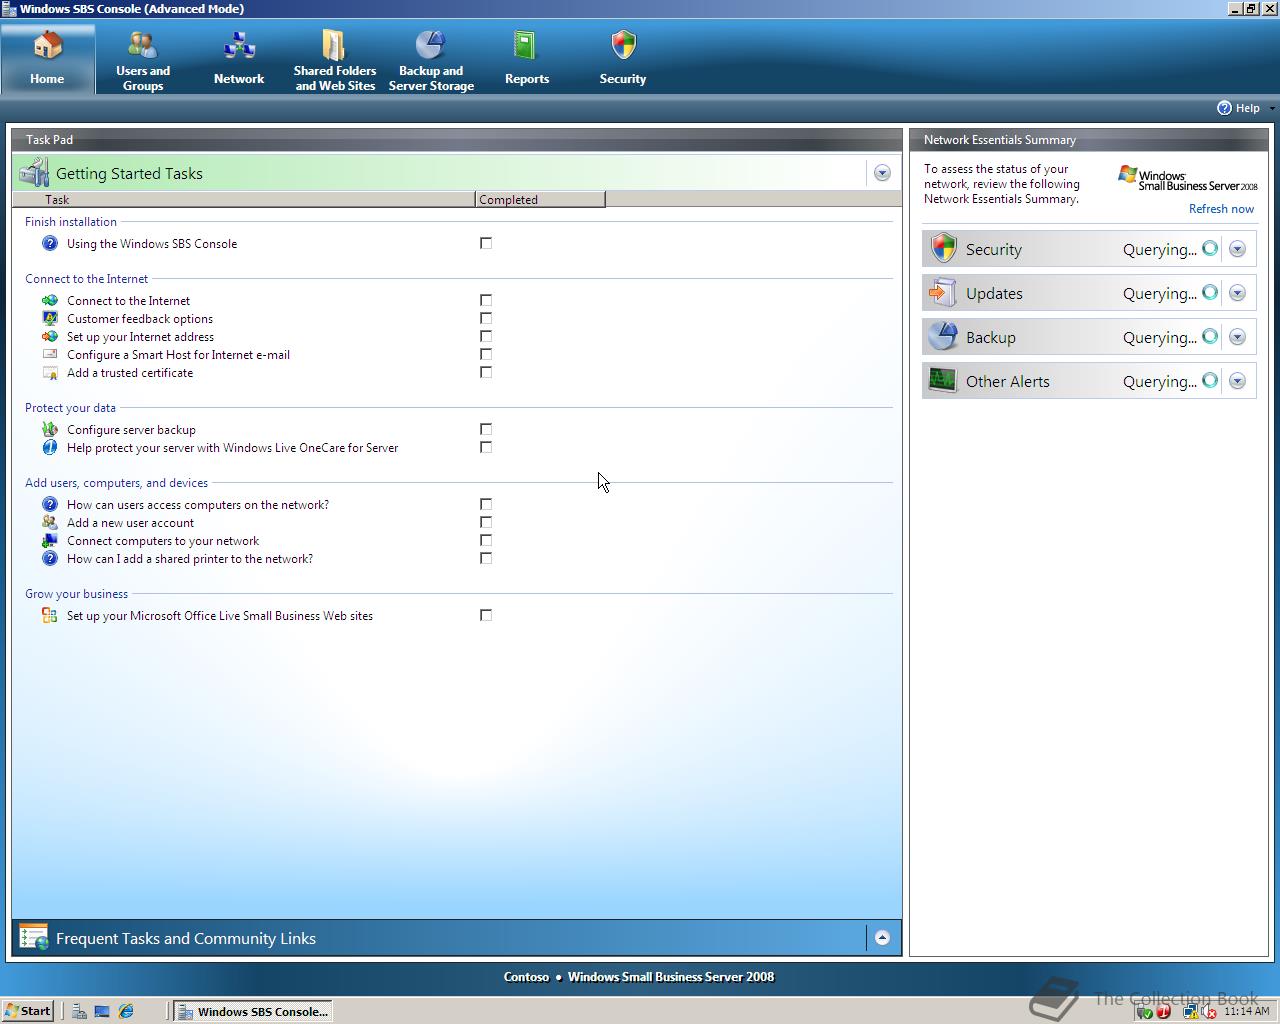Sort by the Completed column header

540,199
